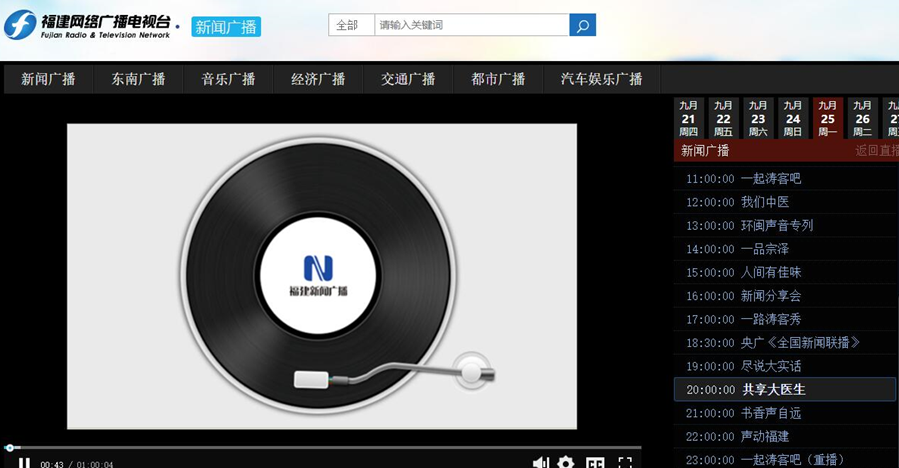This screenshot has height=468, width=899.
Task: Click the Fujian Radio & Television logo
Action: [x=92, y=25]
